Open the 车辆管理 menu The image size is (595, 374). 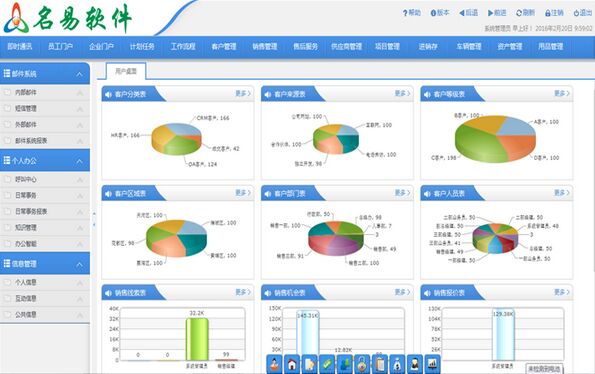(469, 47)
